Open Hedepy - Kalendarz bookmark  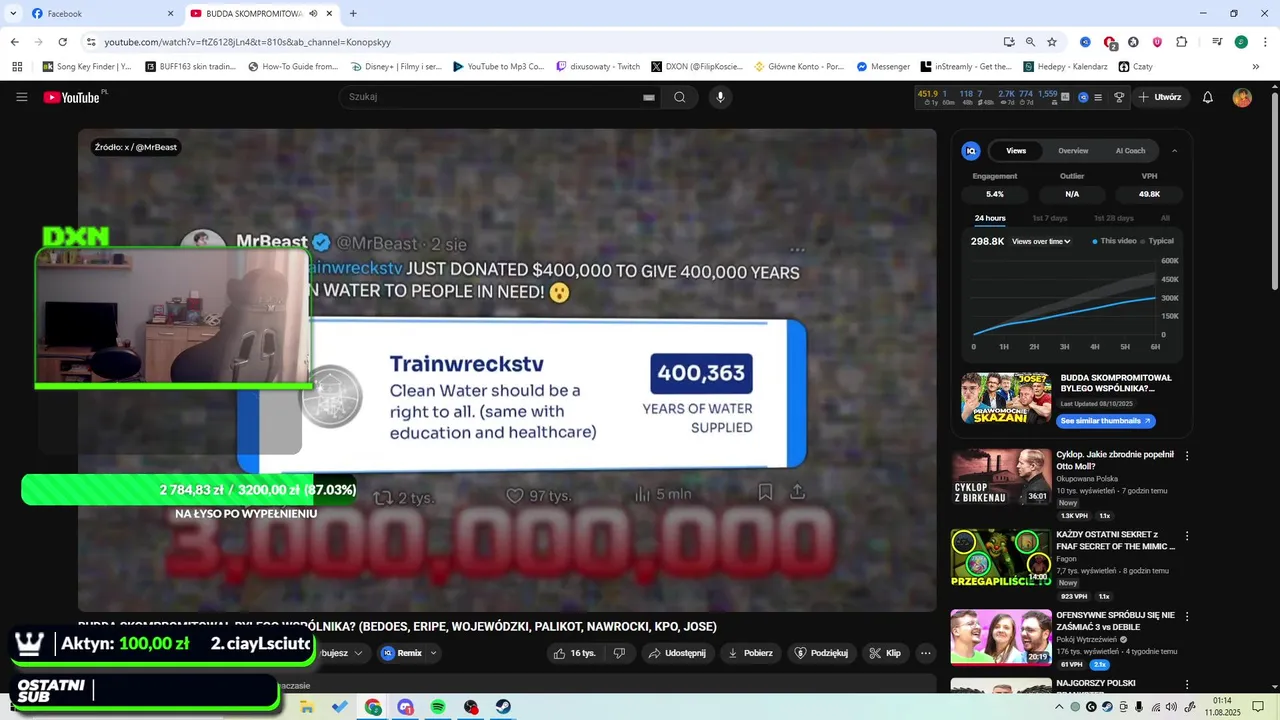pyautogui.click(x=1065, y=67)
